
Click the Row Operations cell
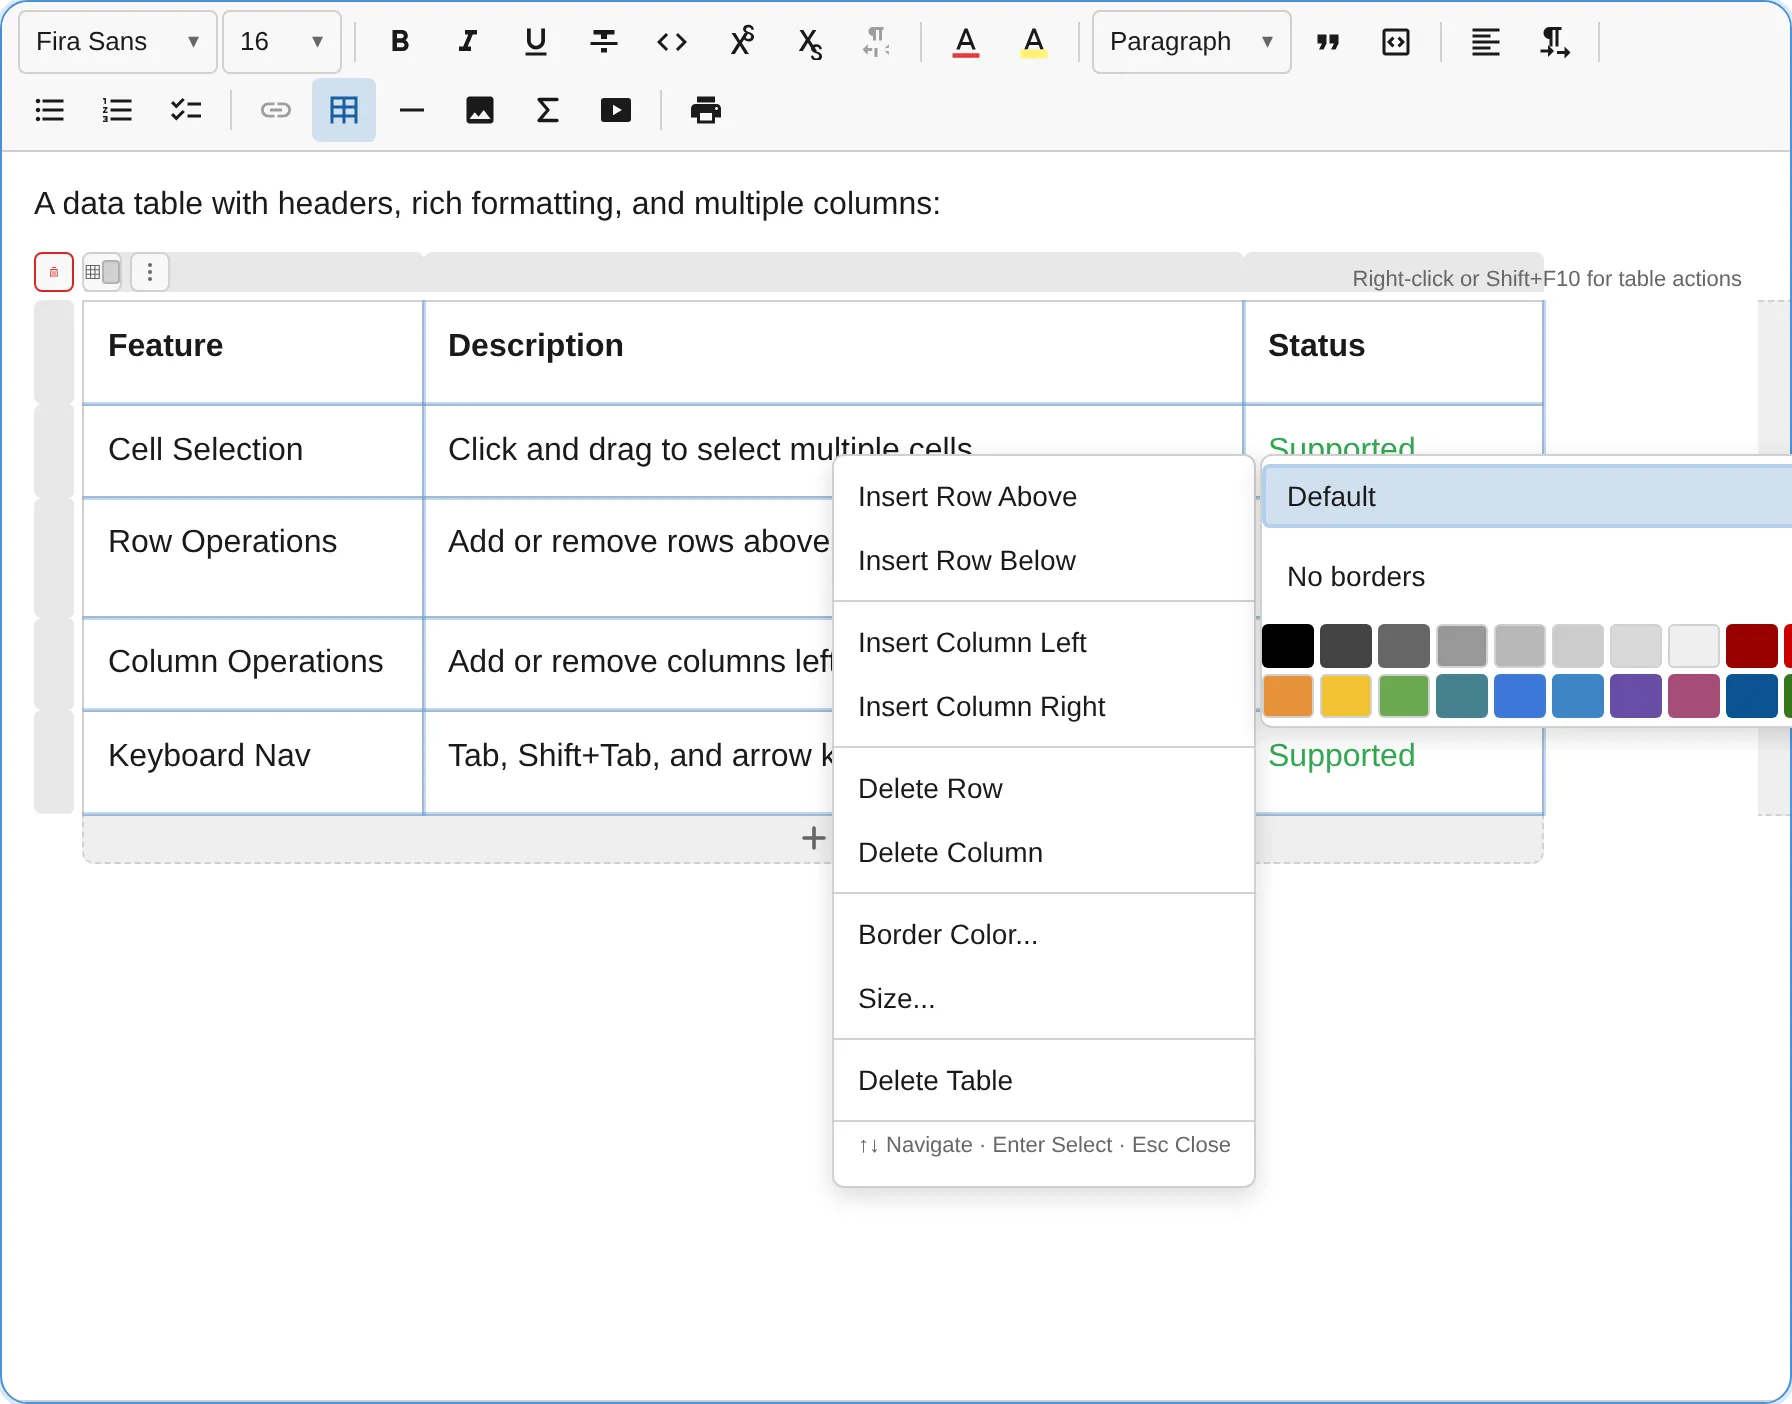click(253, 557)
